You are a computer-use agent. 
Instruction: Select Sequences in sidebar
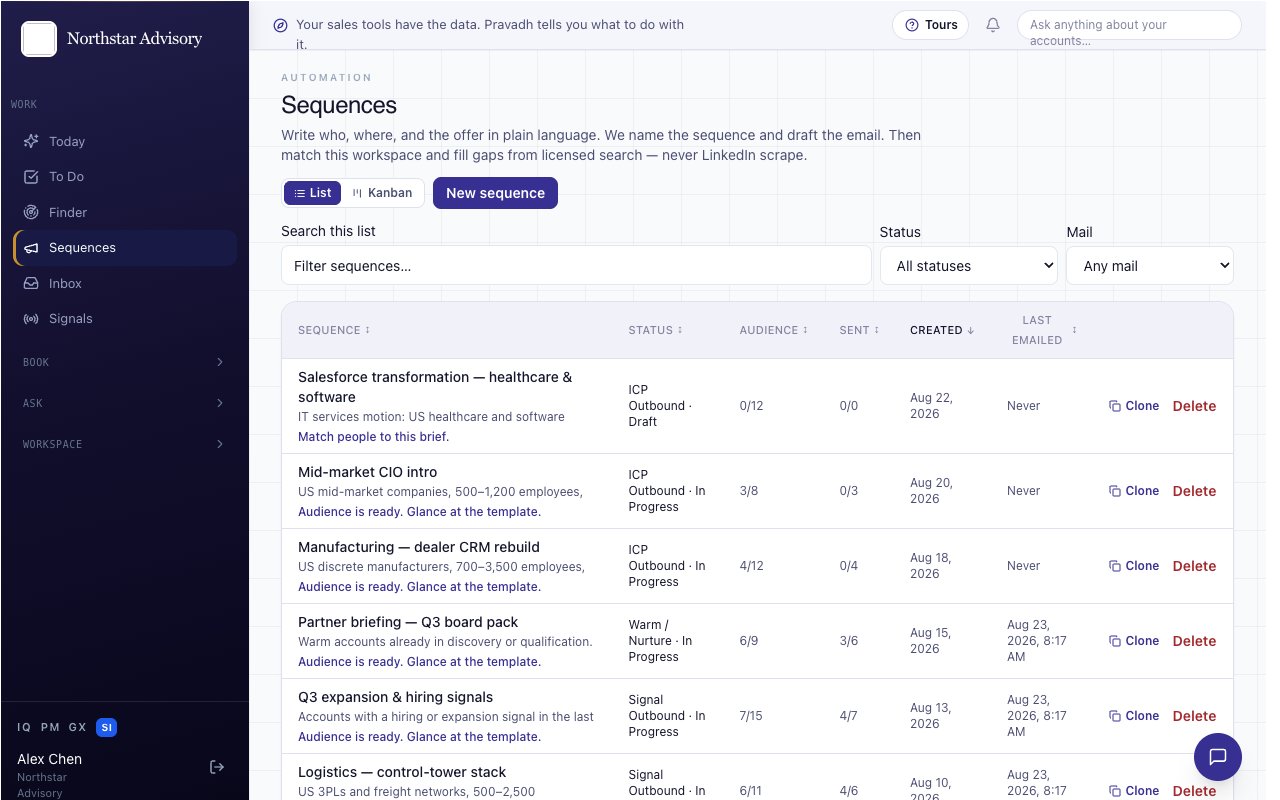(x=125, y=248)
